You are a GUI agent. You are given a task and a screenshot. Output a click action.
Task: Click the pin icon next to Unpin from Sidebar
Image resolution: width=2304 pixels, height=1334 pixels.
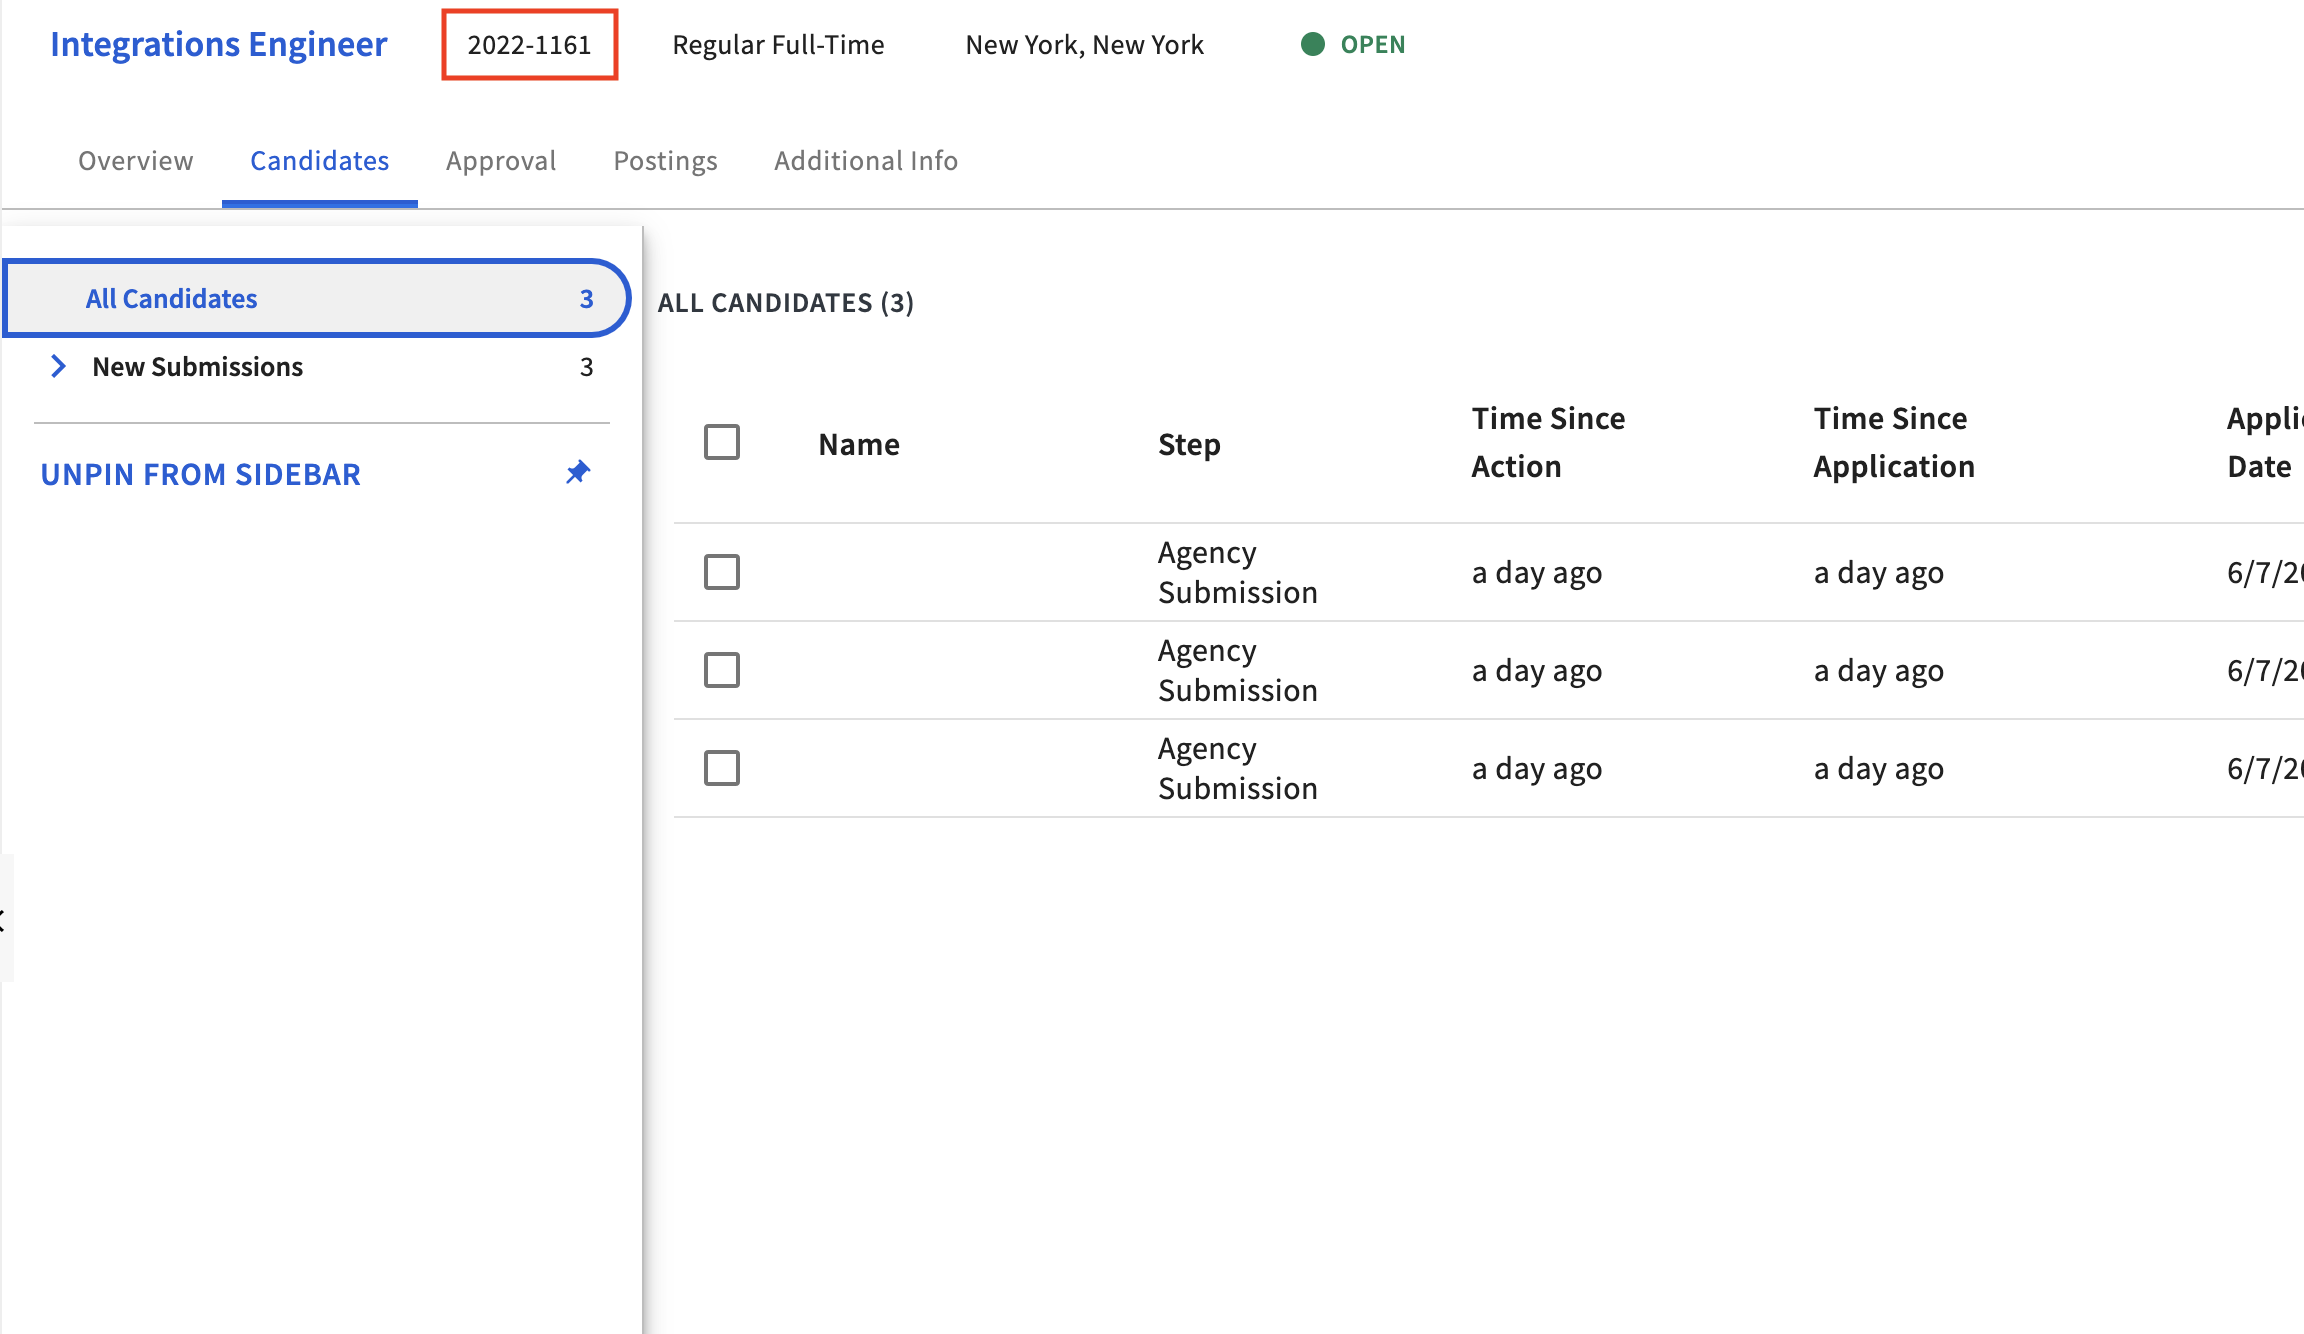[578, 472]
